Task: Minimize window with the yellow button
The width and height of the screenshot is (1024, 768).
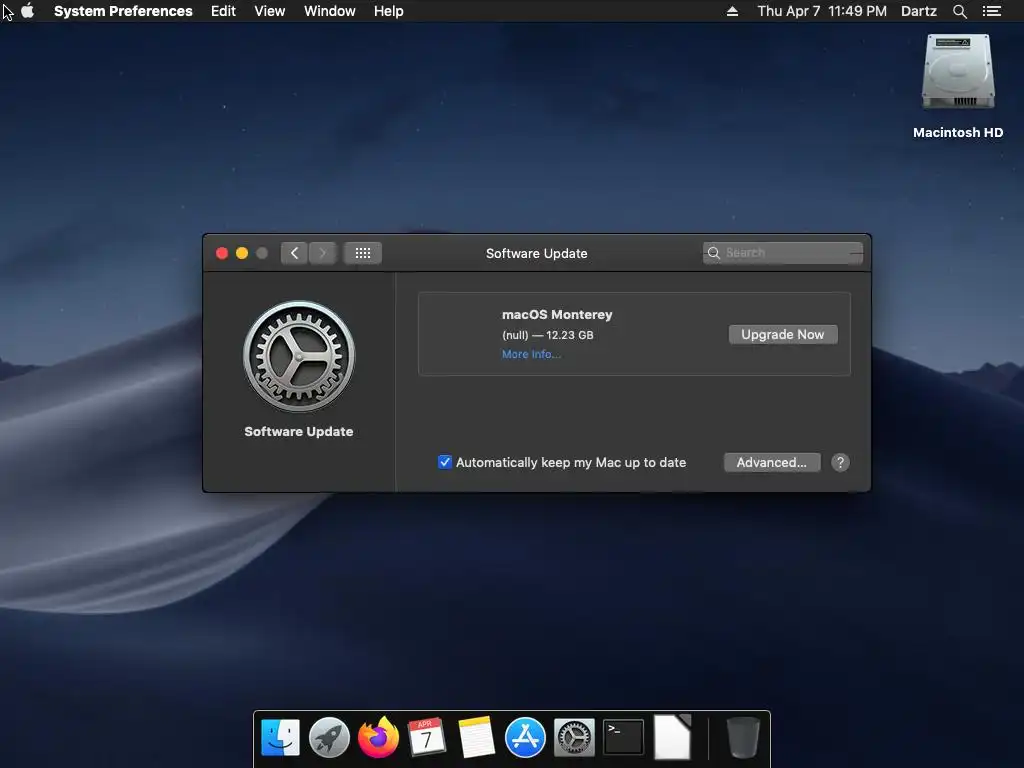Action: (x=242, y=253)
